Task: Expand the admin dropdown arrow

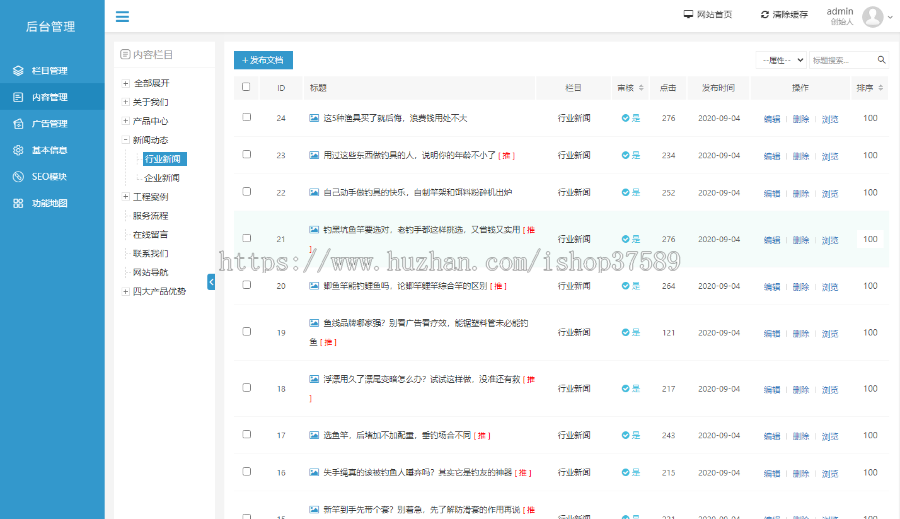Action: click(x=890, y=17)
